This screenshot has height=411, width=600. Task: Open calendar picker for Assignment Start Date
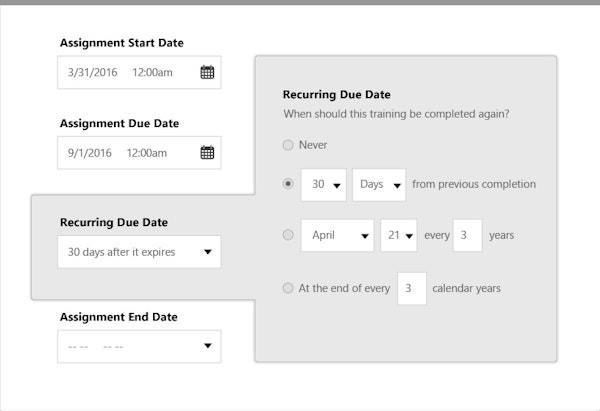207,72
